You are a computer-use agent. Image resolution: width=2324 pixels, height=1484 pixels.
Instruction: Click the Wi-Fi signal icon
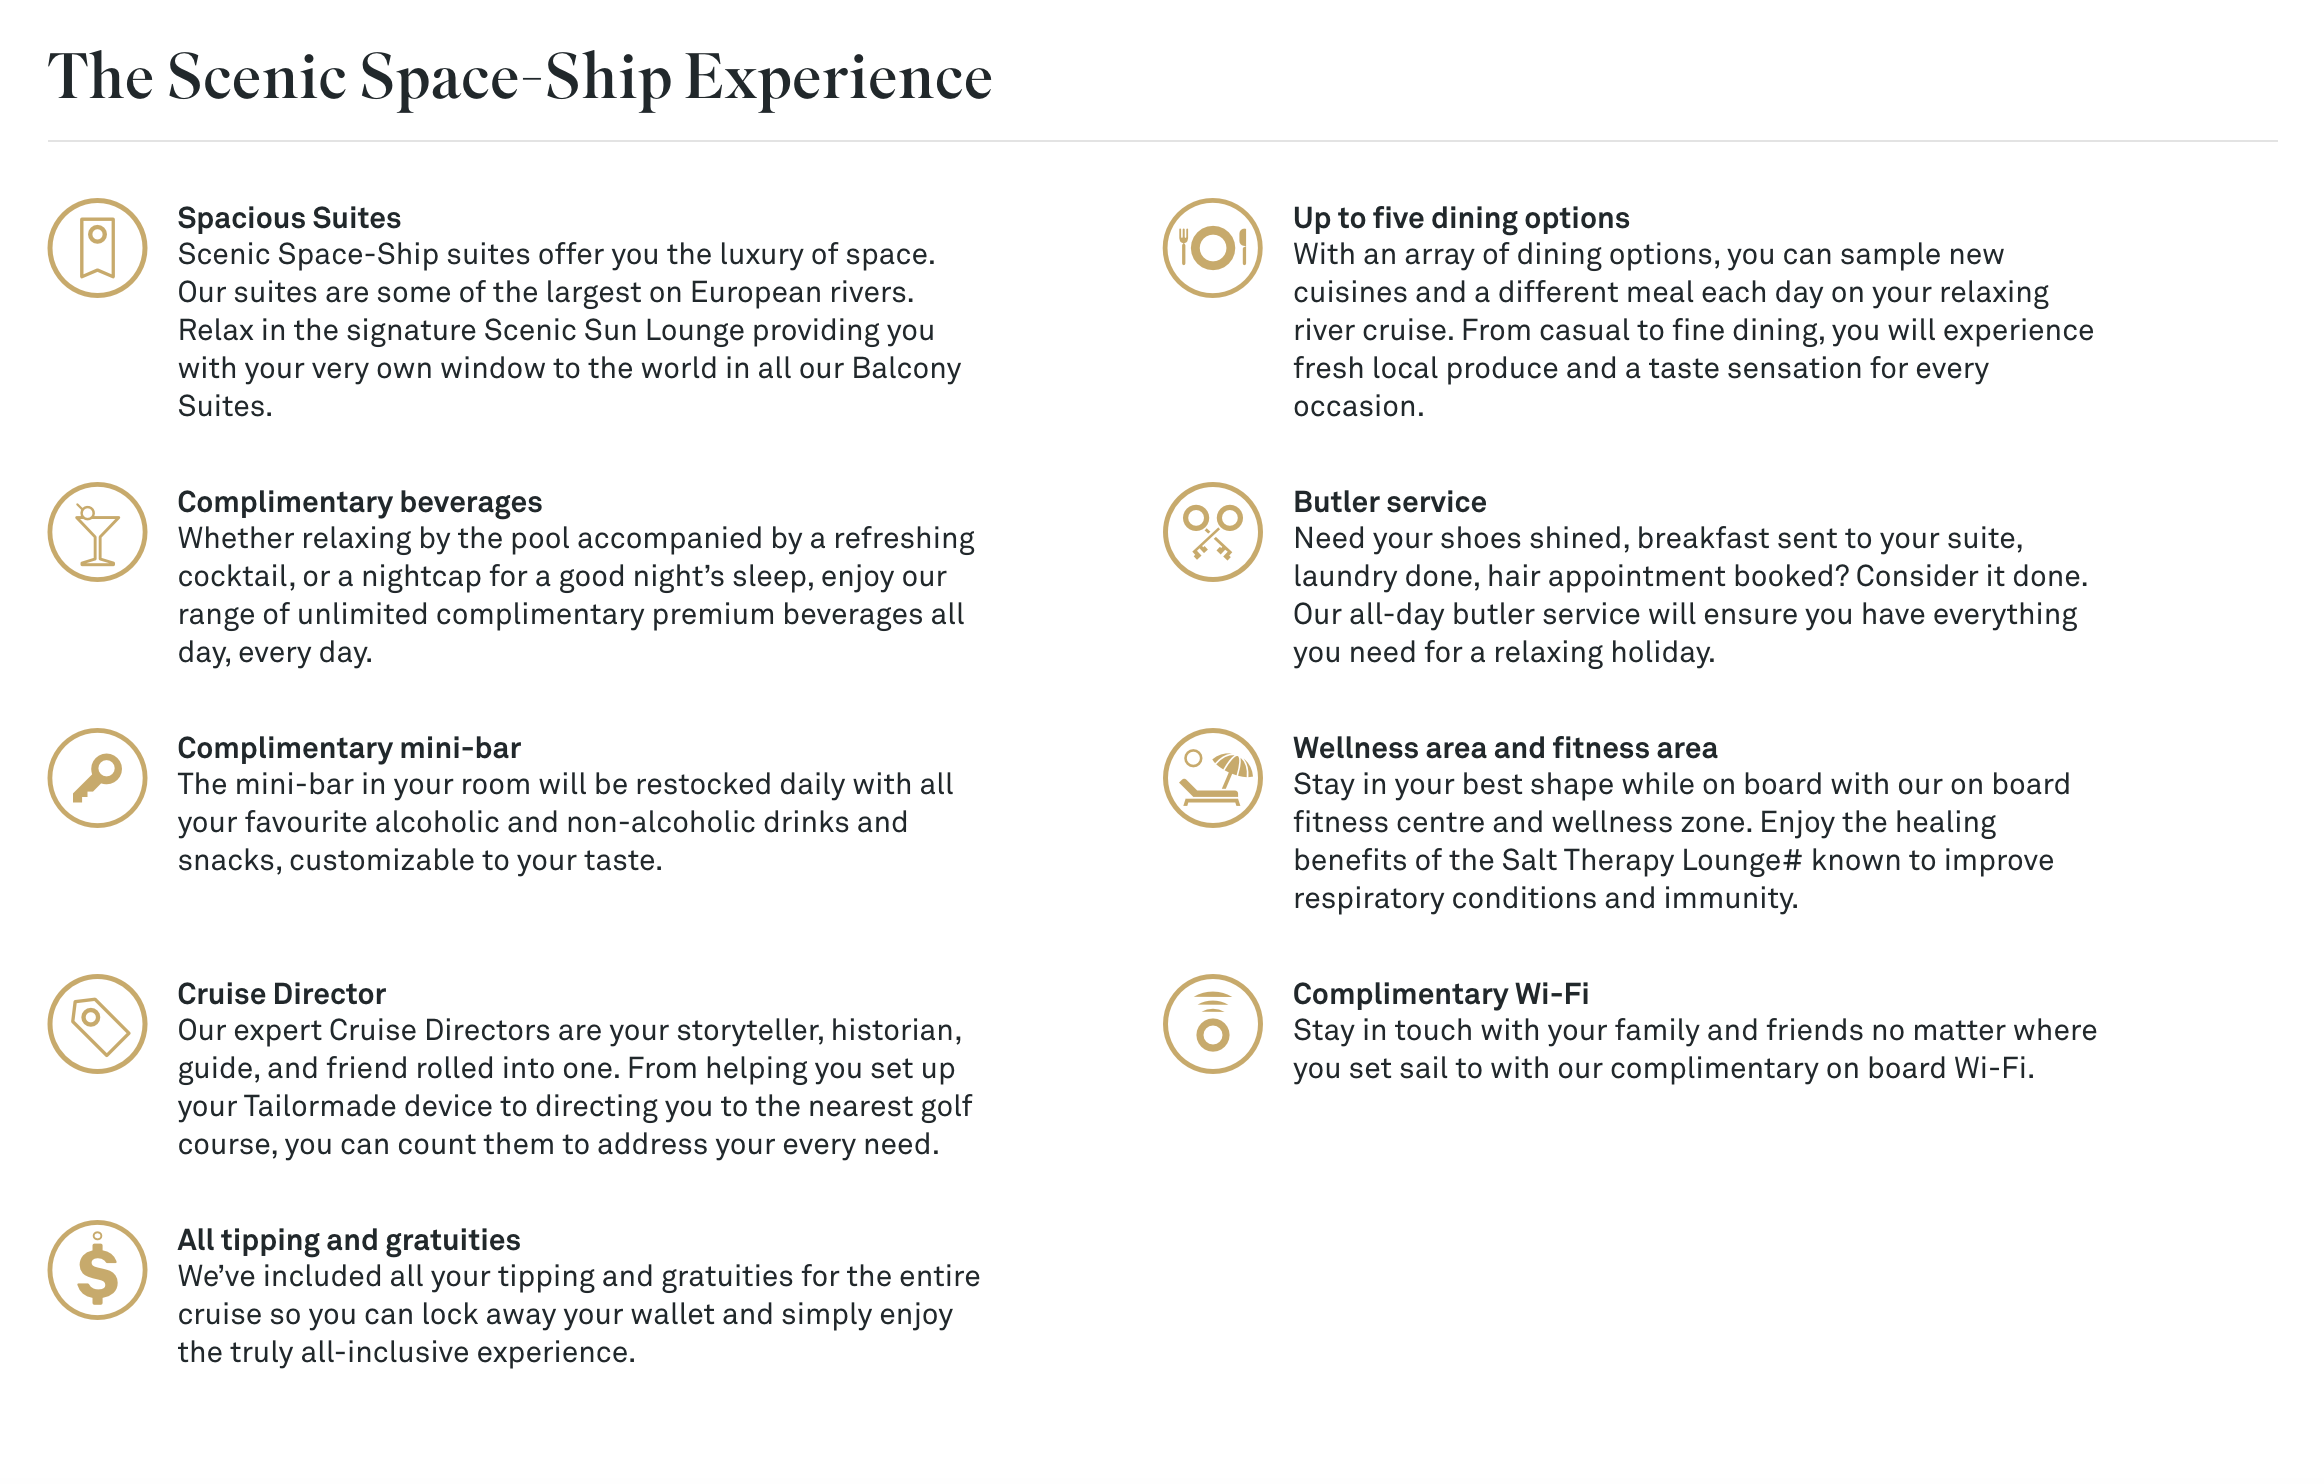coord(1213,1024)
